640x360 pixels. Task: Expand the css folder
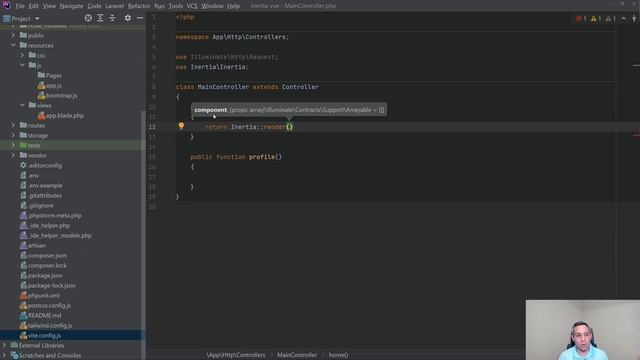pyautogui.click(x=22, y=55)
